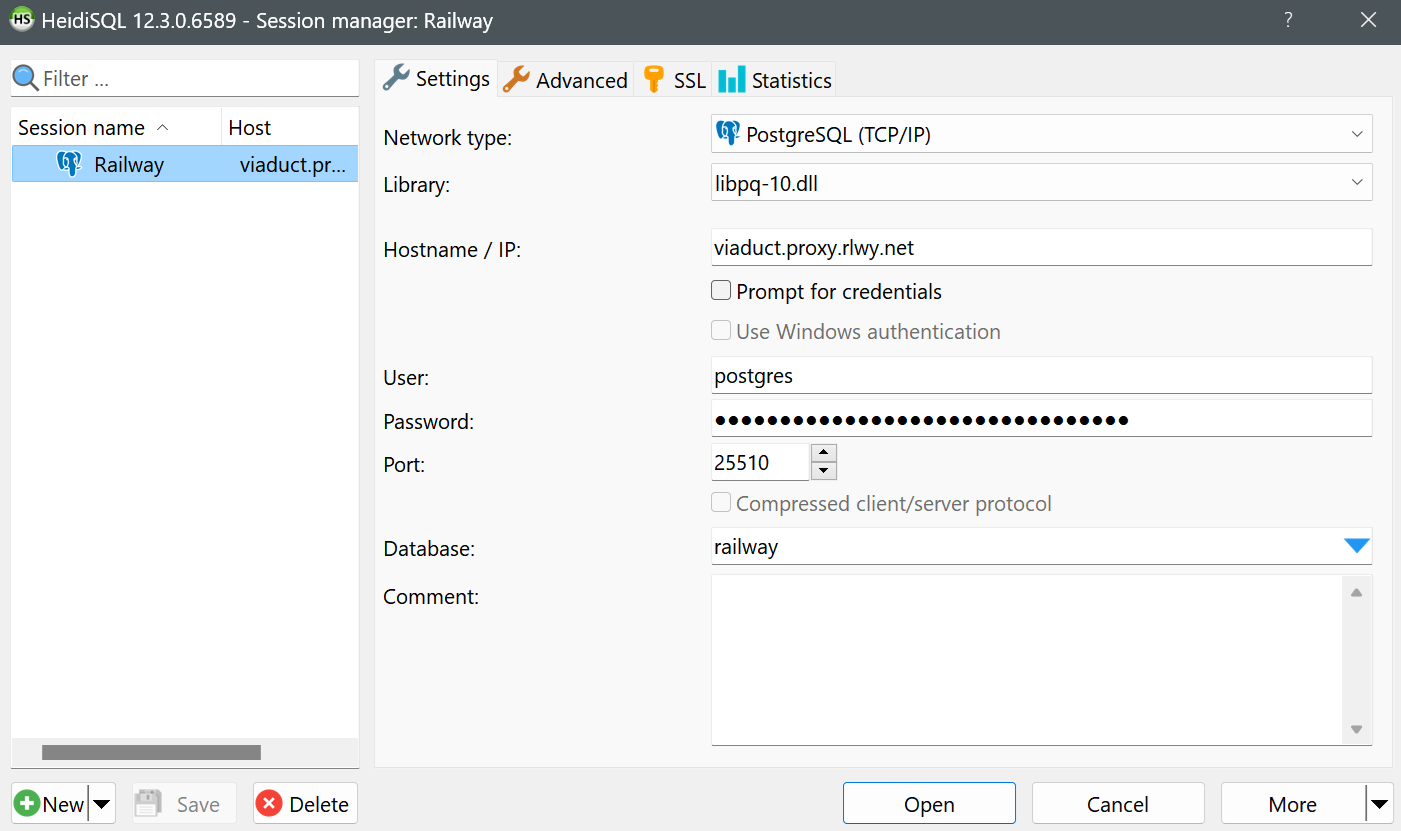1401x831 pixels.
Task: Click the bar chart icon on Statistics tab
Action: tap(732, 80)
